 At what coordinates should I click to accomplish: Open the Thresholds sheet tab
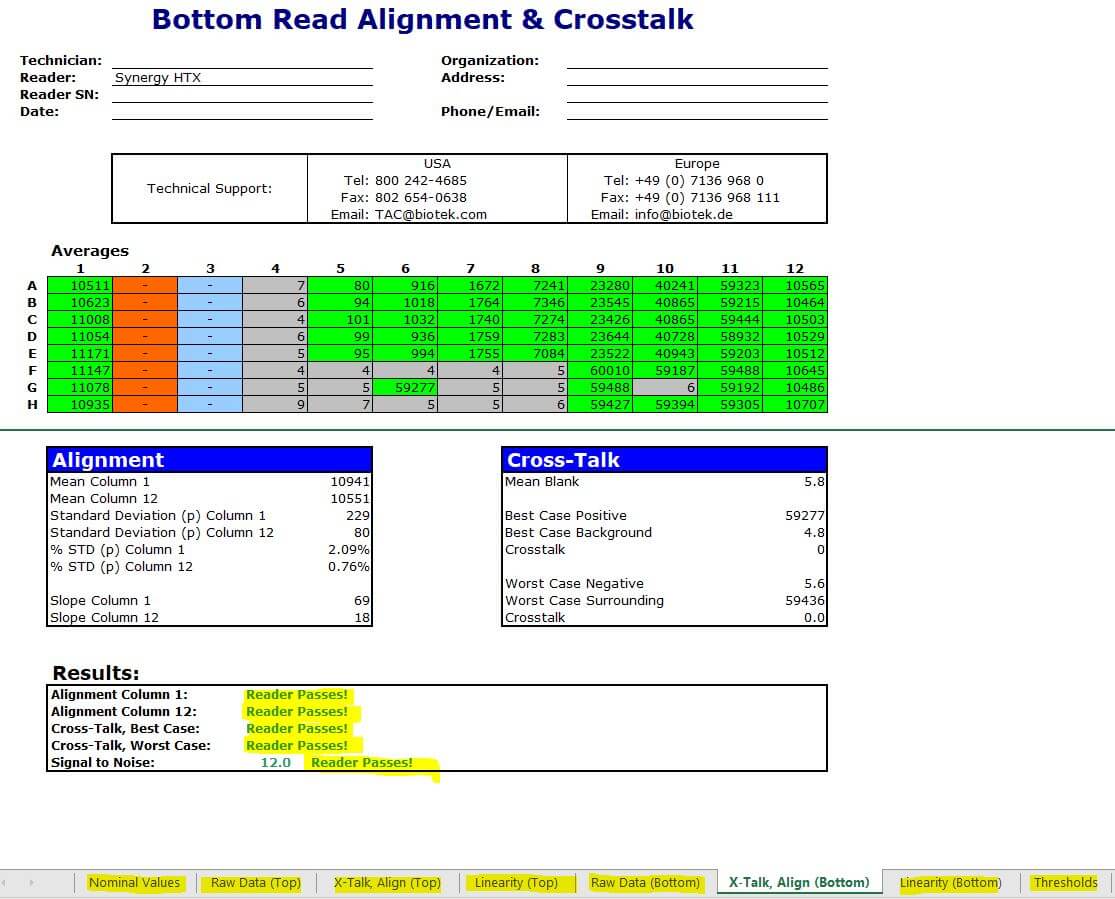tap(1065, 883)
